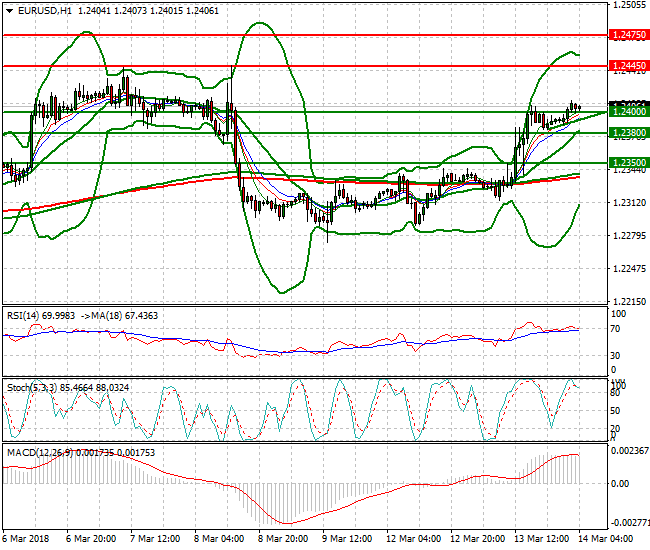Click the green 1.24000 price level tag
The width and height of the screenshot is (650, 550).
(x=630, y=112)
